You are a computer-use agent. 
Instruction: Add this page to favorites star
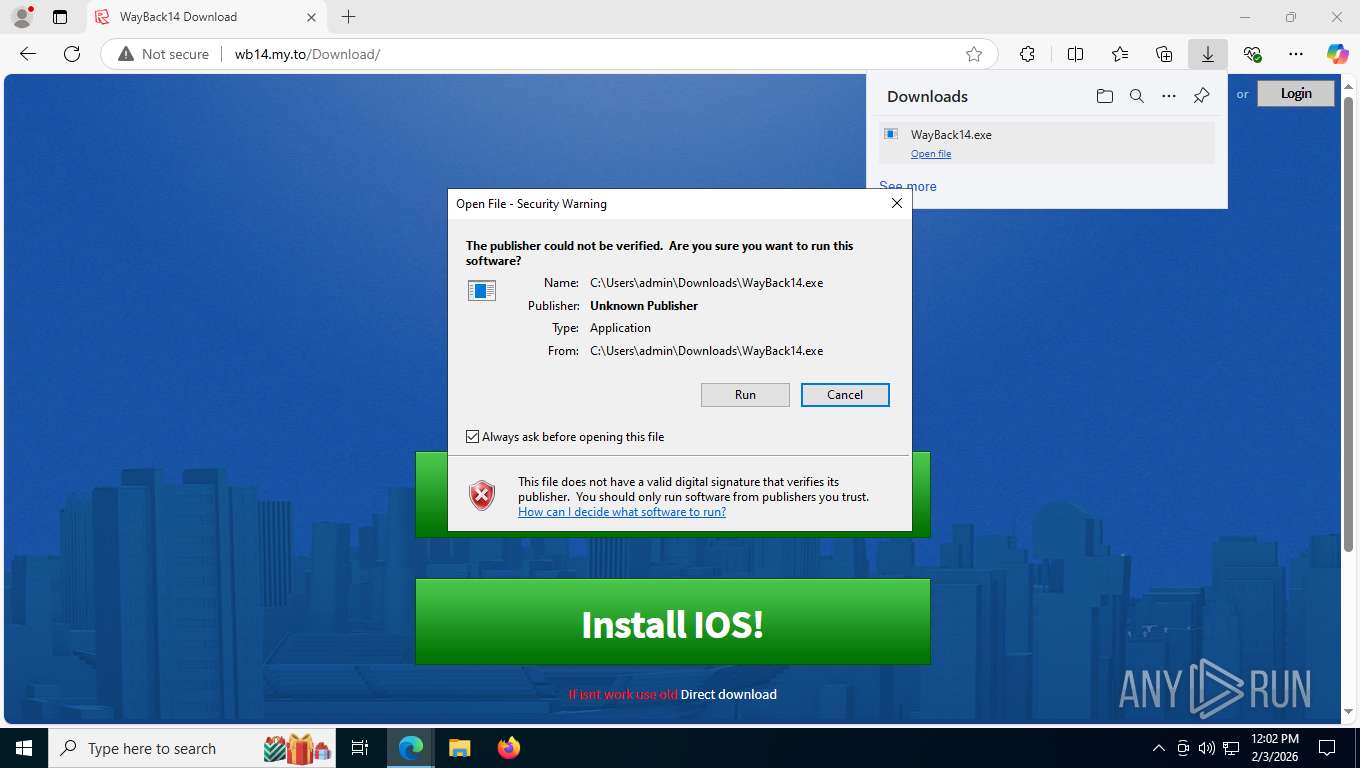(974, 54)
